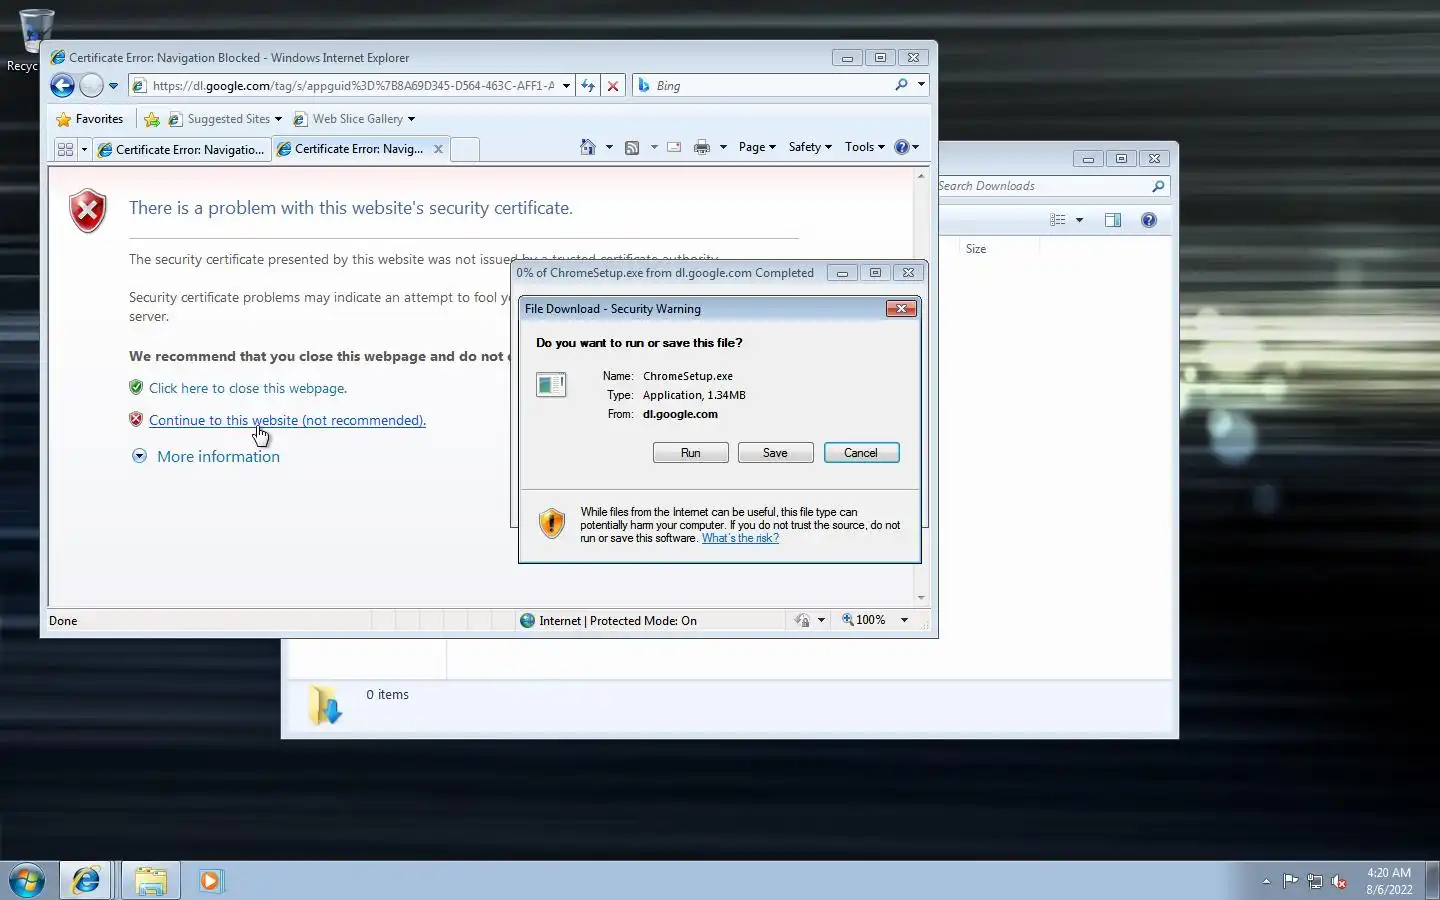Click the status bar privacy/popup icon
Viewport: 1440px width, 900px height.
tap(802, 620)
